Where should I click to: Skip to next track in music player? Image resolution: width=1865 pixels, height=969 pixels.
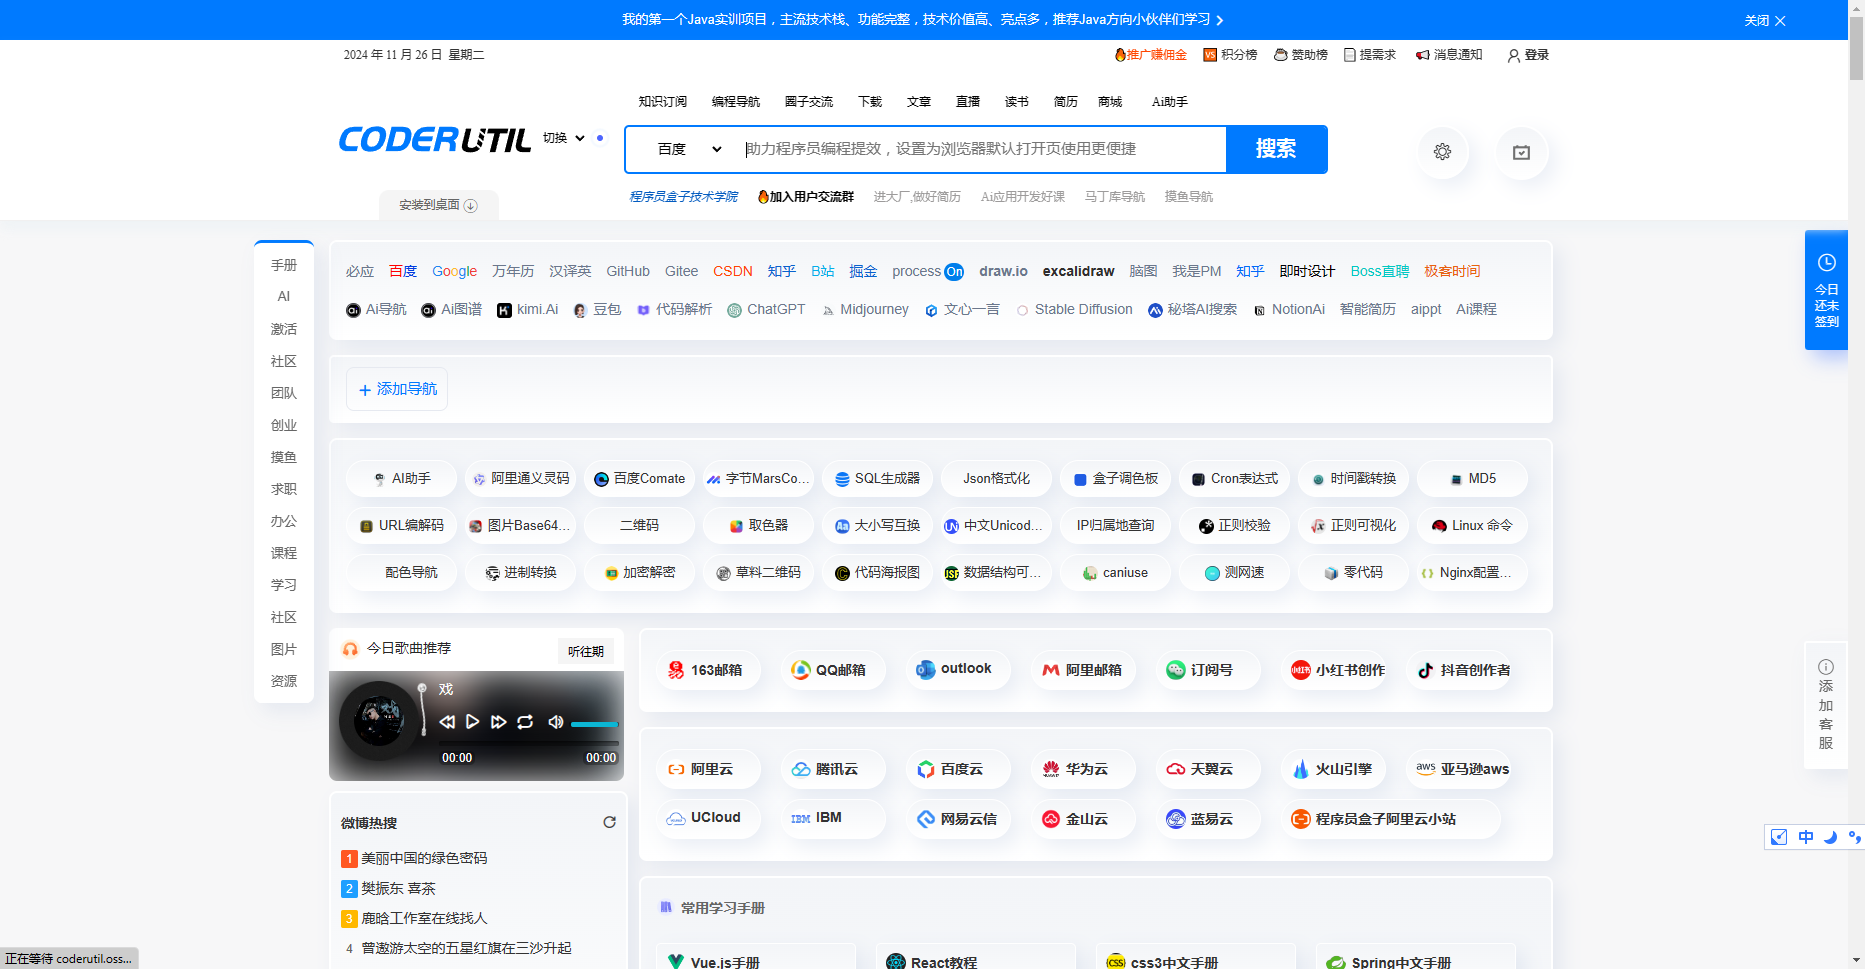click(x=498, y=722)
